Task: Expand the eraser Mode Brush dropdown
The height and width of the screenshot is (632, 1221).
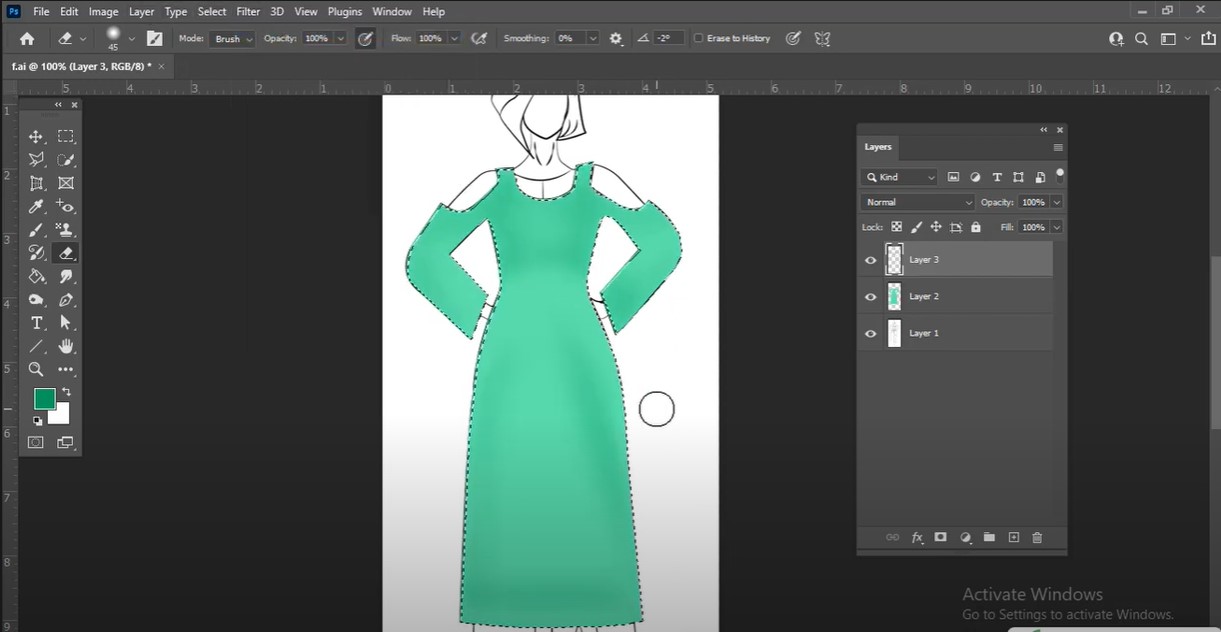Action: [x=233, y=39]
